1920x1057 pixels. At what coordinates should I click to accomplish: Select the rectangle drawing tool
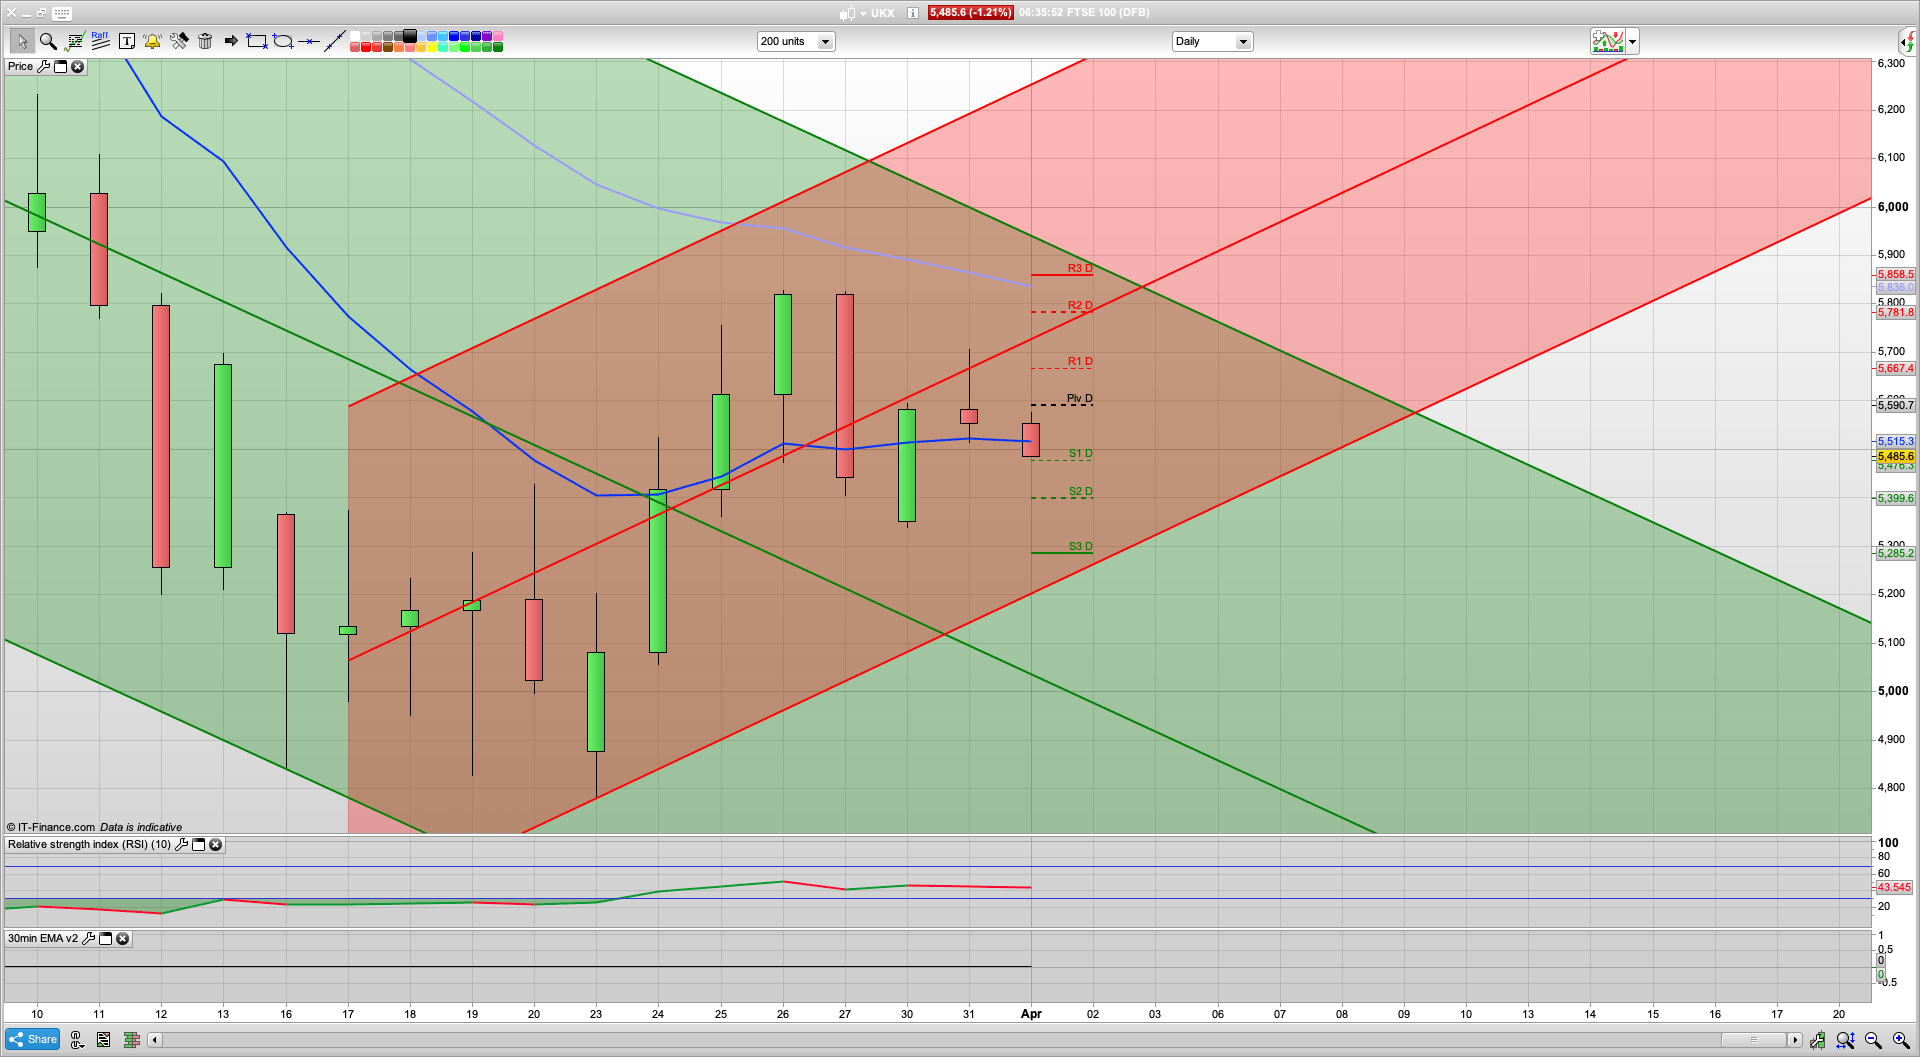(257, 41)
